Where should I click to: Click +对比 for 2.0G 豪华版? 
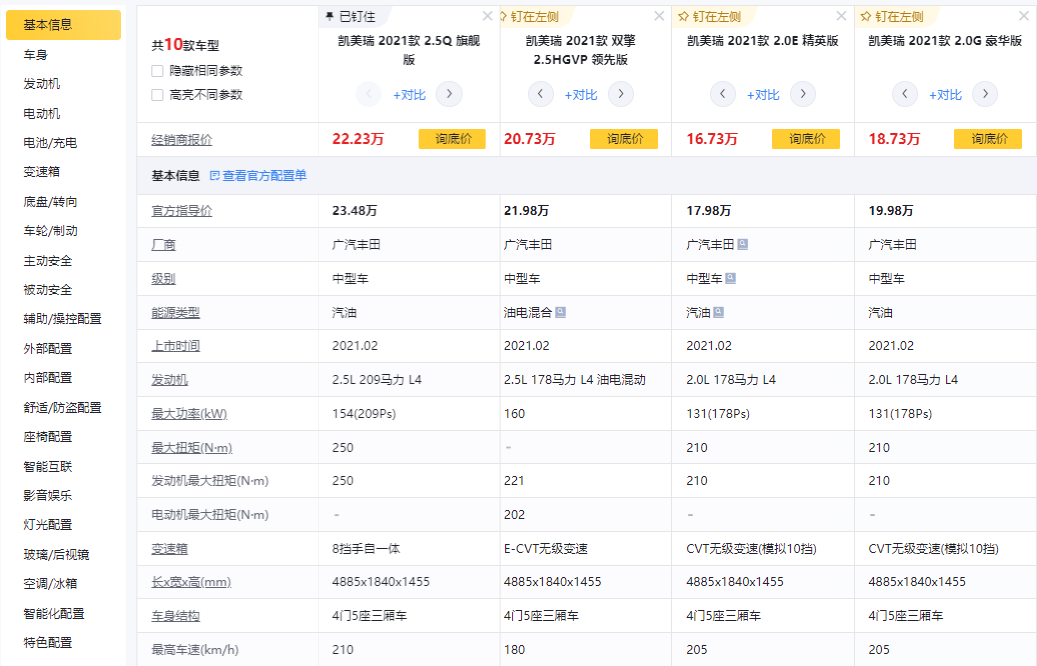[945, 95]
